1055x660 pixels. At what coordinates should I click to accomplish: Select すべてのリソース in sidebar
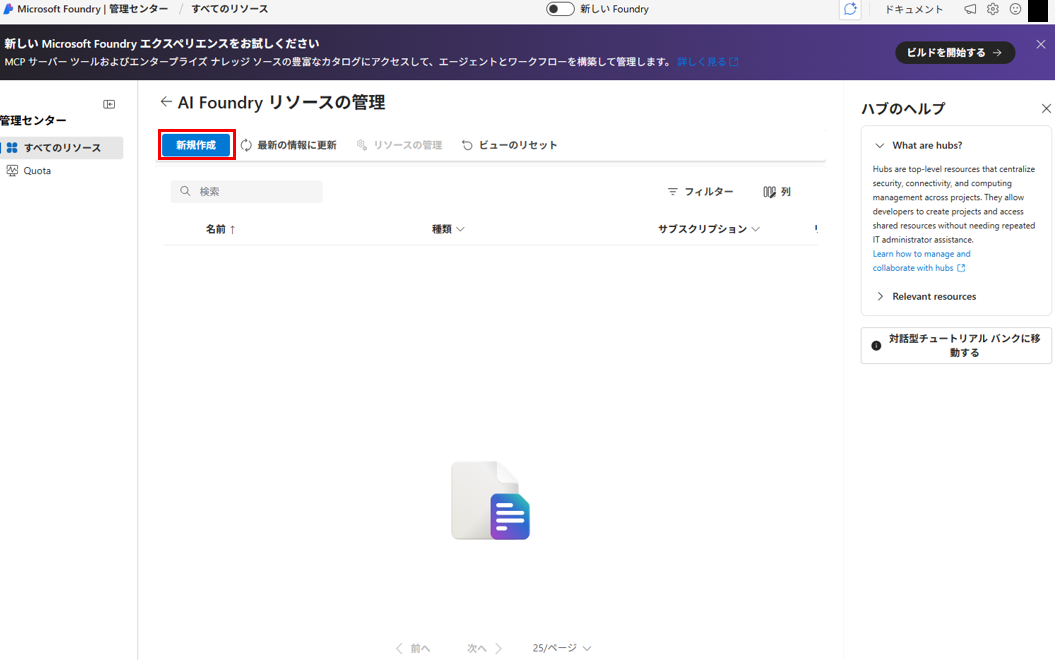point(62,147)
